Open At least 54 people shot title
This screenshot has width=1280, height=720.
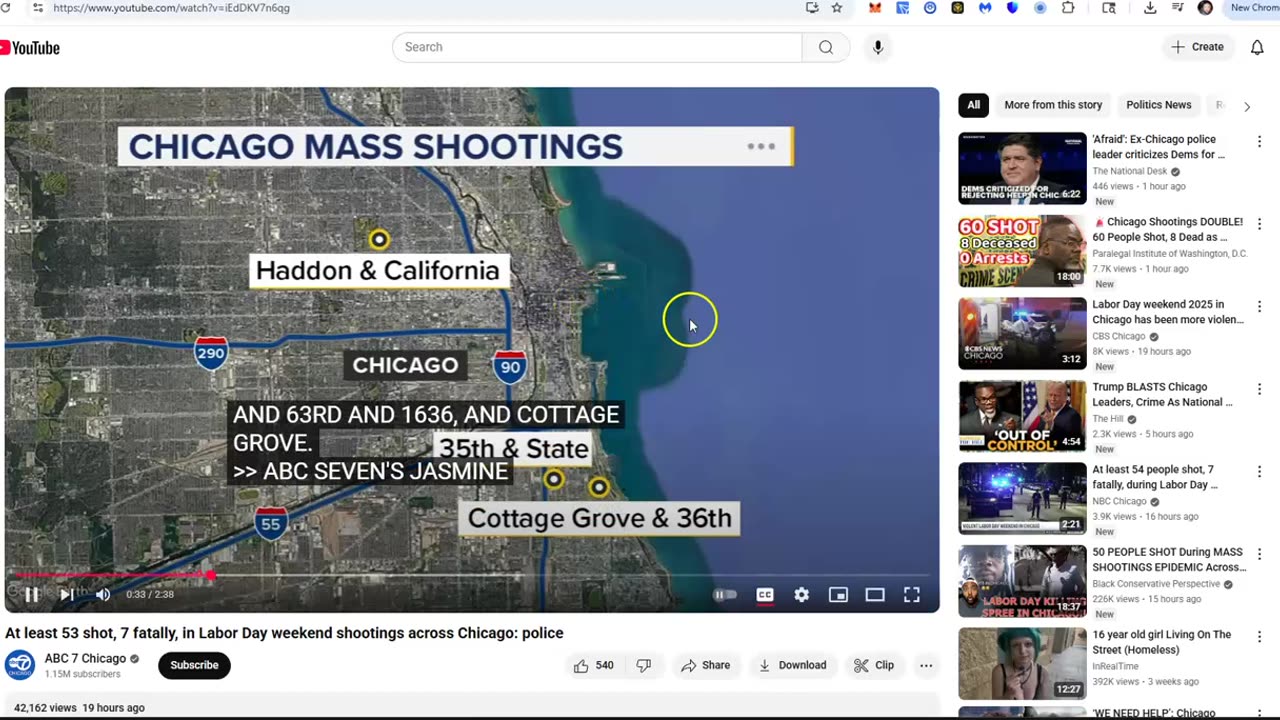[1155, 477]
